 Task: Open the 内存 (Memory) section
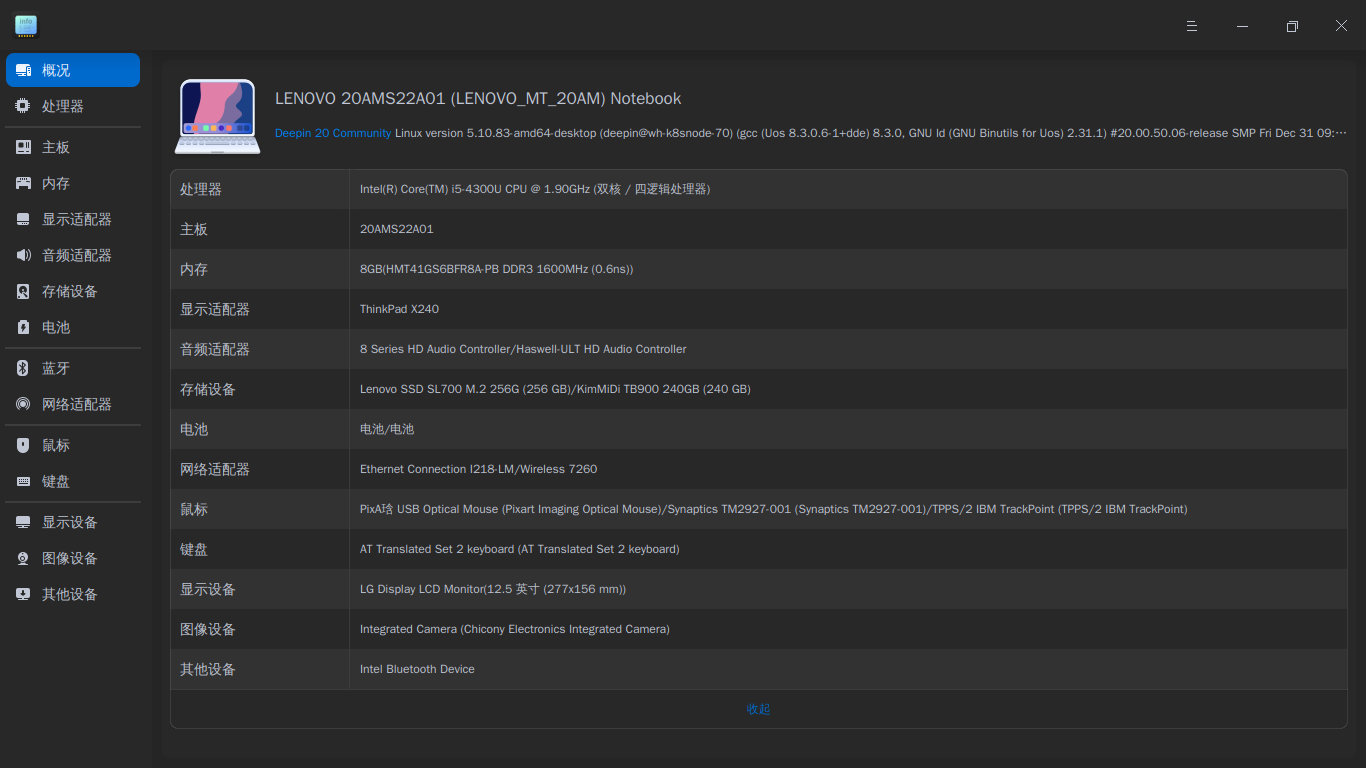[55, 183]
